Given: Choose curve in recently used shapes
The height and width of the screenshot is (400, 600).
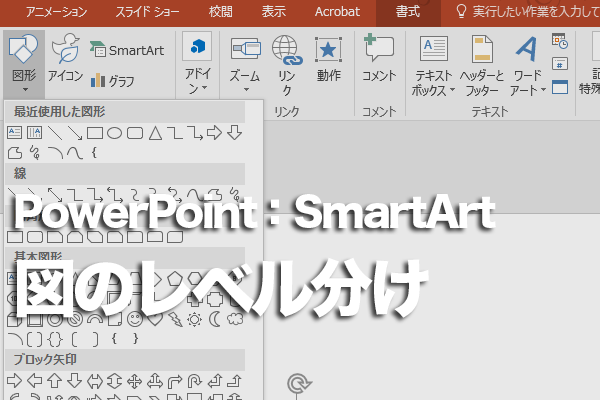Looking at the screenshot, I should coord(75,153).
